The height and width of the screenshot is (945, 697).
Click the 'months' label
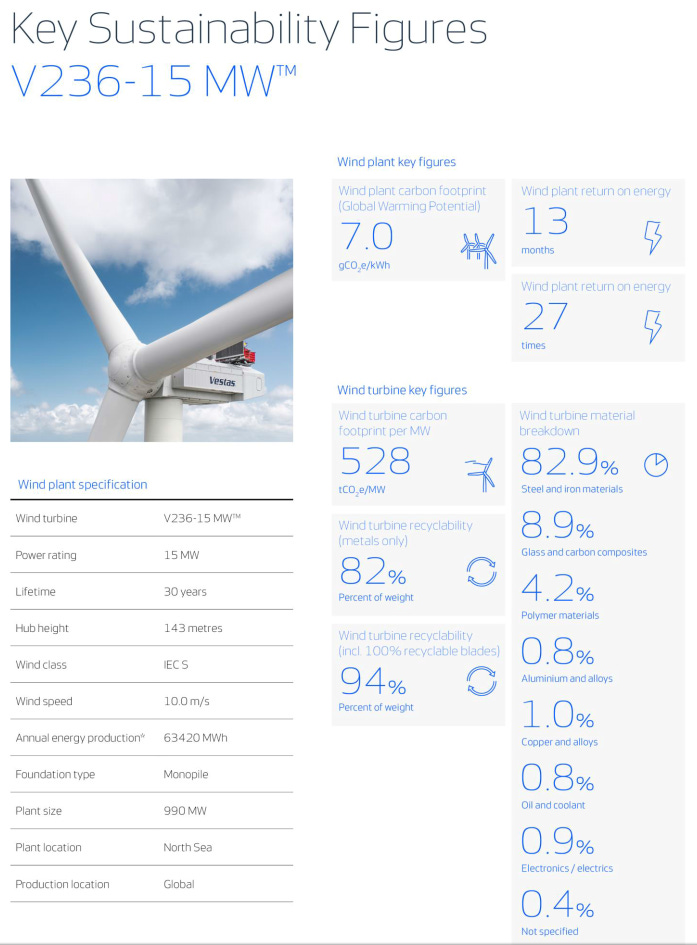[x=537, y=250]
